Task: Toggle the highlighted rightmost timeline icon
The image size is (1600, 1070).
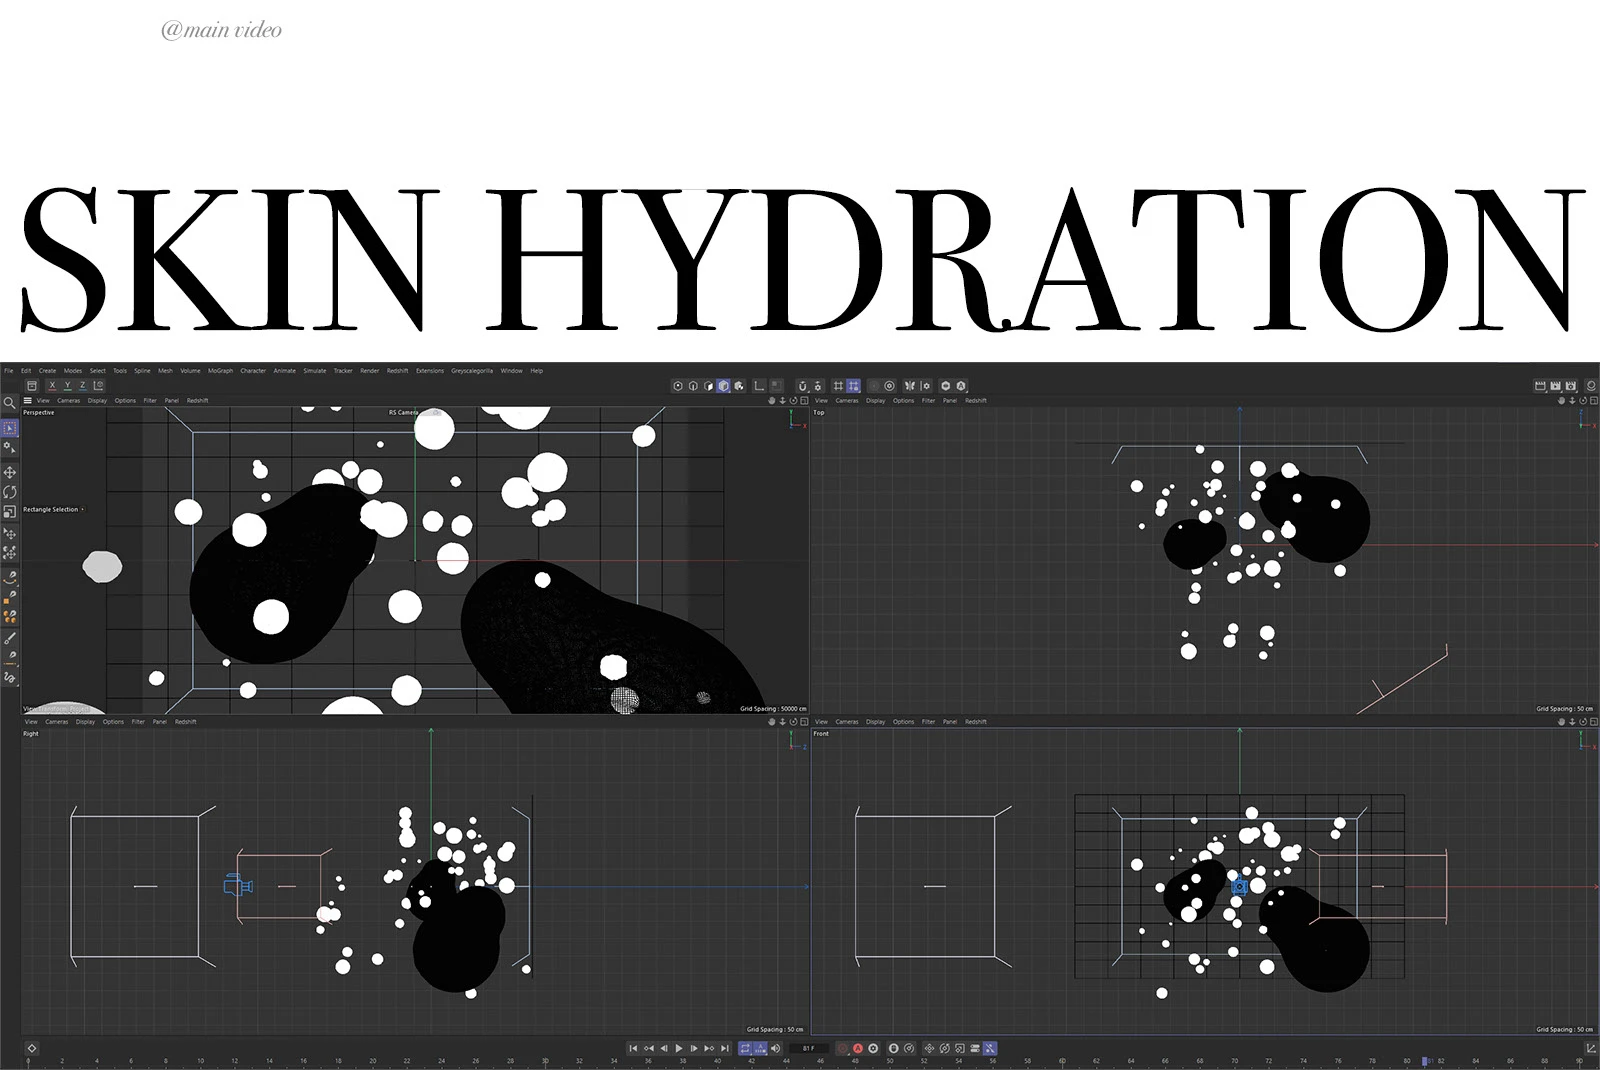Action: pos(990,1048)
